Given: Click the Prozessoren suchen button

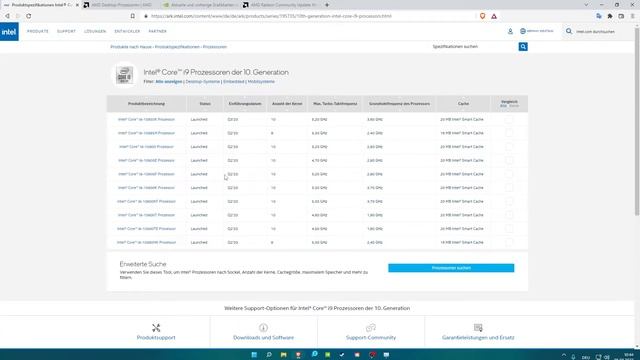Looking at the screenshot, I should (x=451, y=268).
